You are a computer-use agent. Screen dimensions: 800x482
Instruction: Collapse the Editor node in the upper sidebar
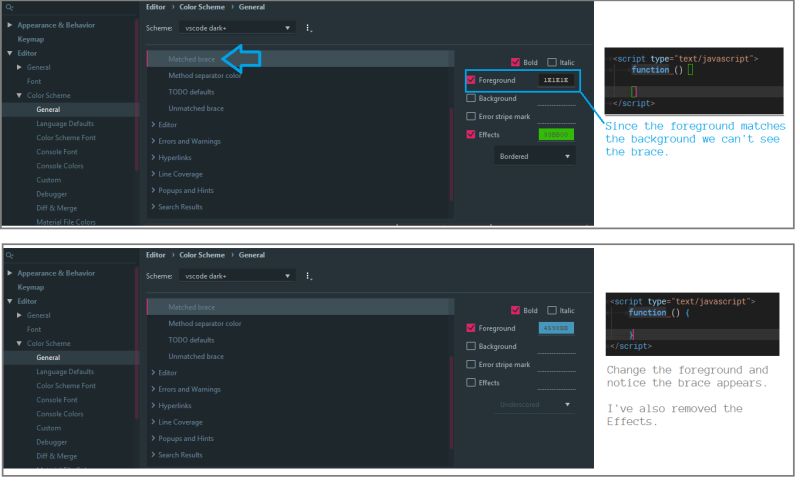(x=10, y=53)
